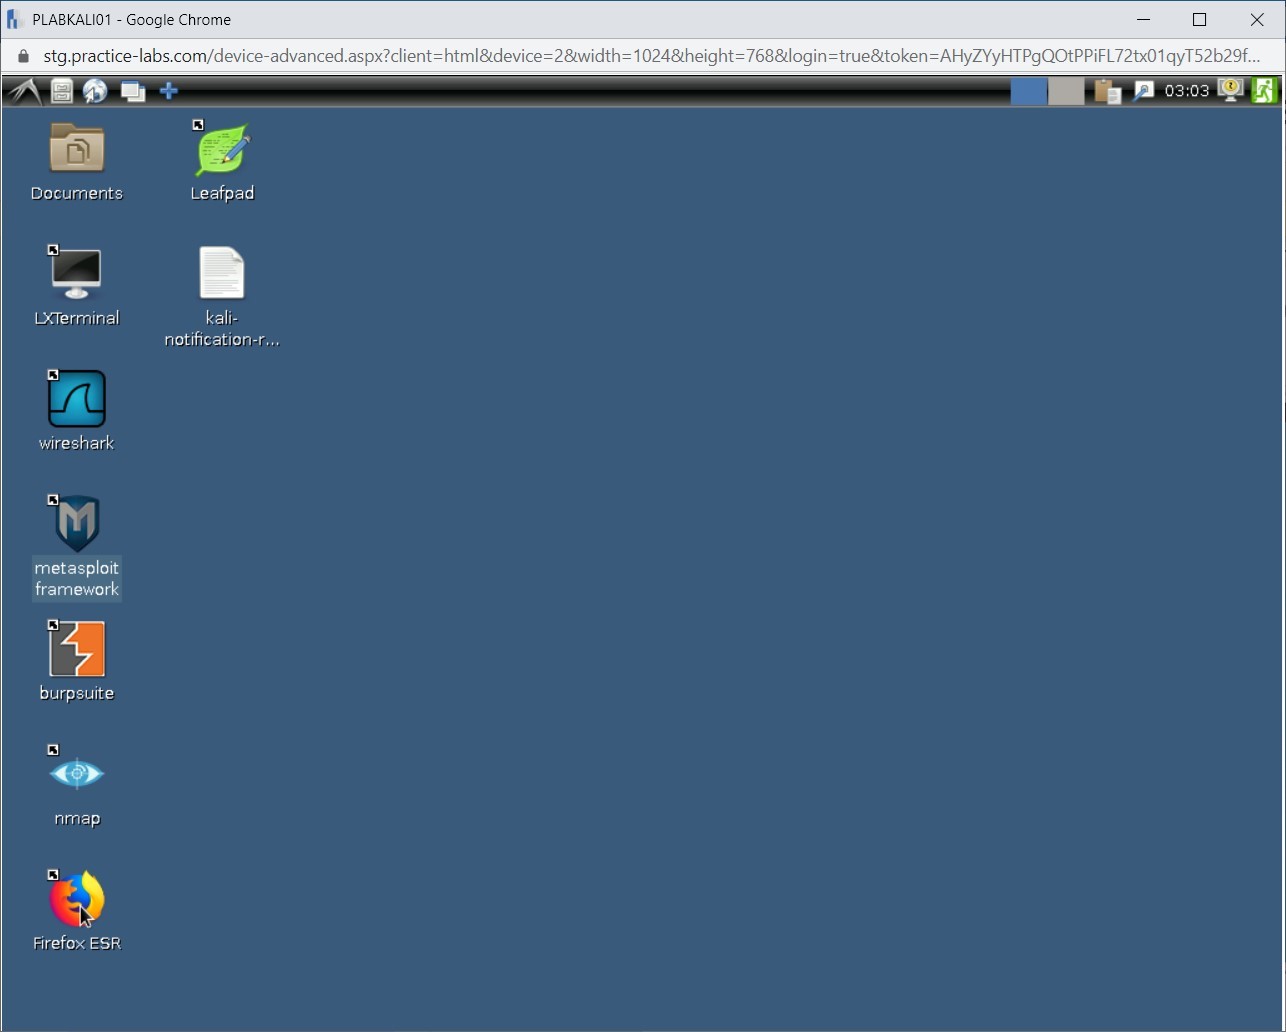
Task: Open the Metasploit Framework
Action: point(76,522)
